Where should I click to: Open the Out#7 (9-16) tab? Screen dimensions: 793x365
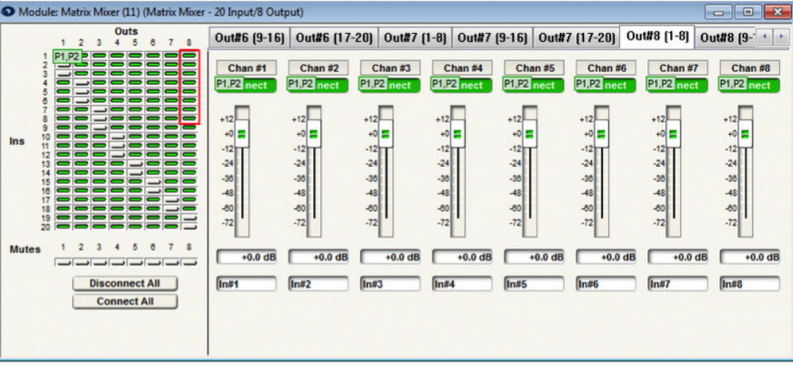493,38
